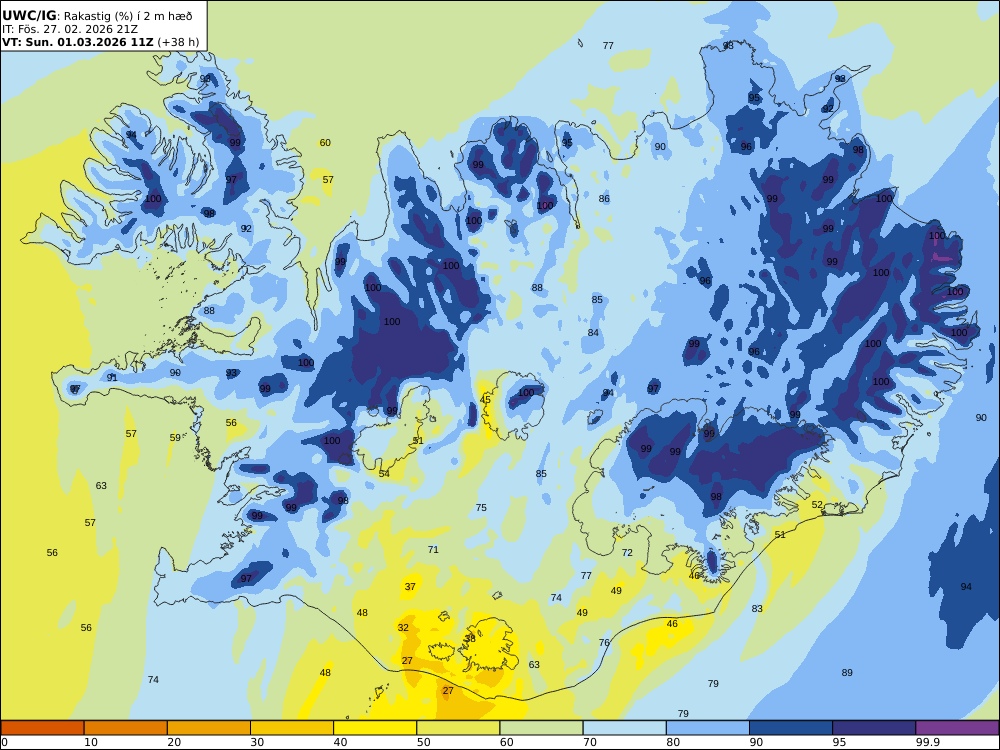Click legend tick label "99.9"

pyautogui.click(x=927, y=742)
